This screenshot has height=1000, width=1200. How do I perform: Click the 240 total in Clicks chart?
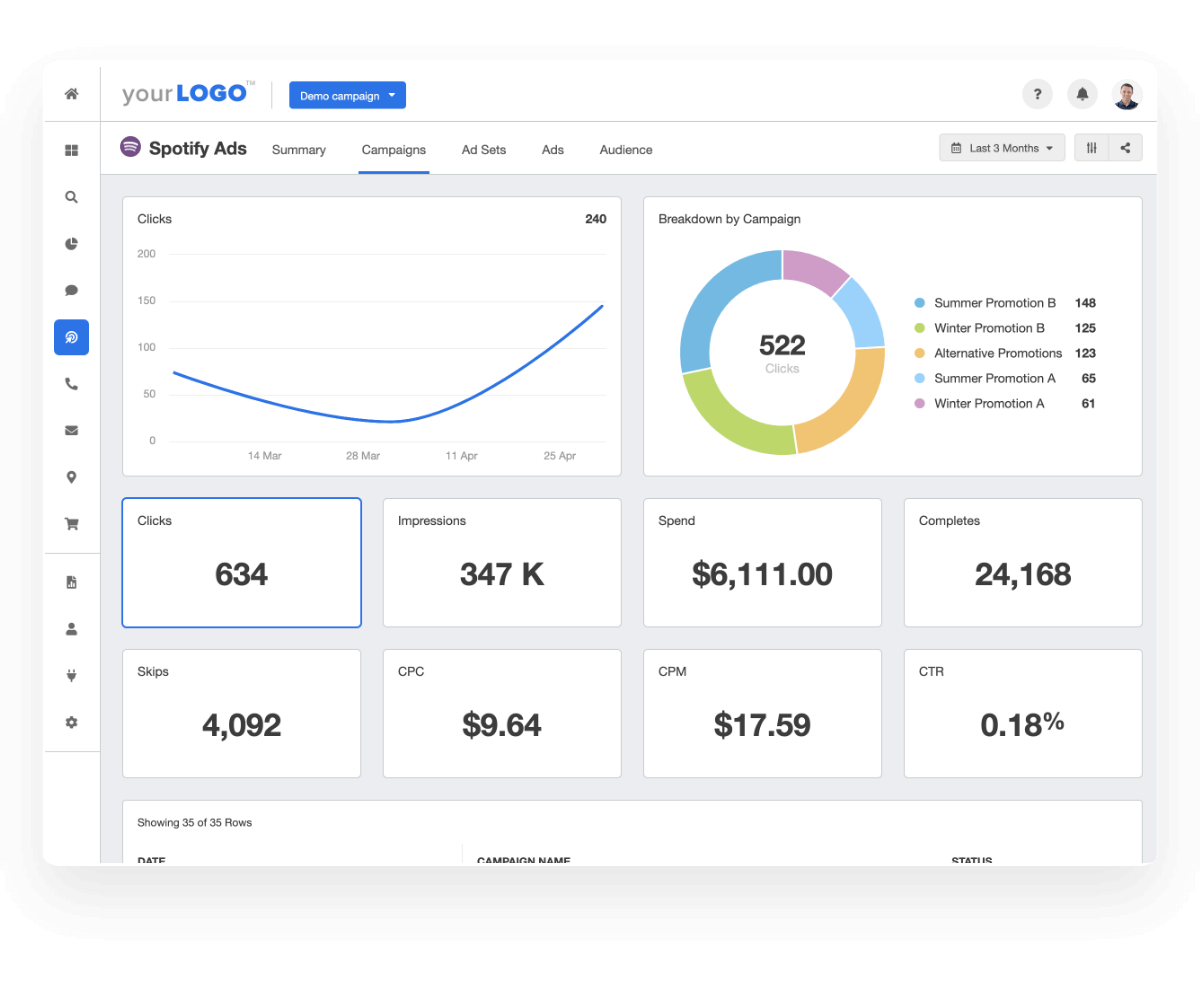click(596, 219)
